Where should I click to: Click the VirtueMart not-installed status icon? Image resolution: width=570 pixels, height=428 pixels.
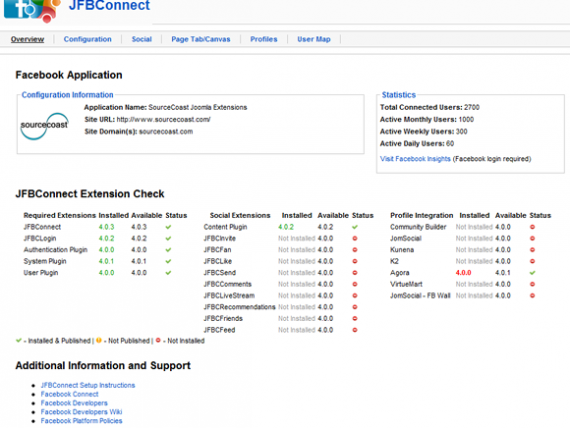click(532, 284)
